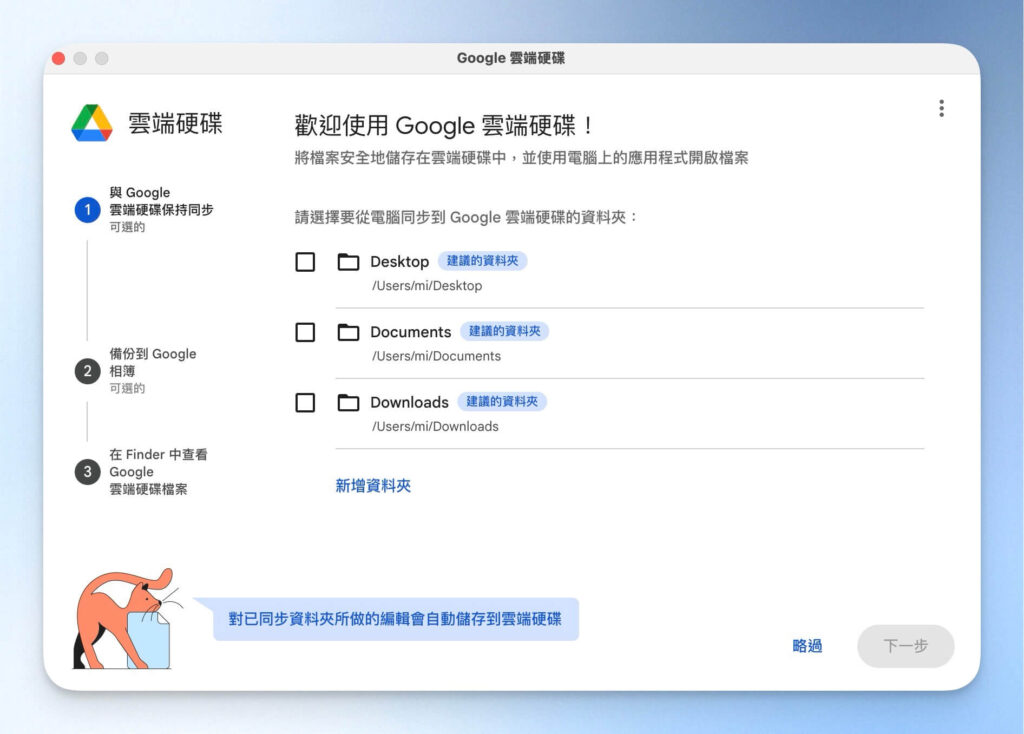This screenshot has height=734, width=1024.
Task: Select step 3 circle icon
Action: click(x=88, y=471)
